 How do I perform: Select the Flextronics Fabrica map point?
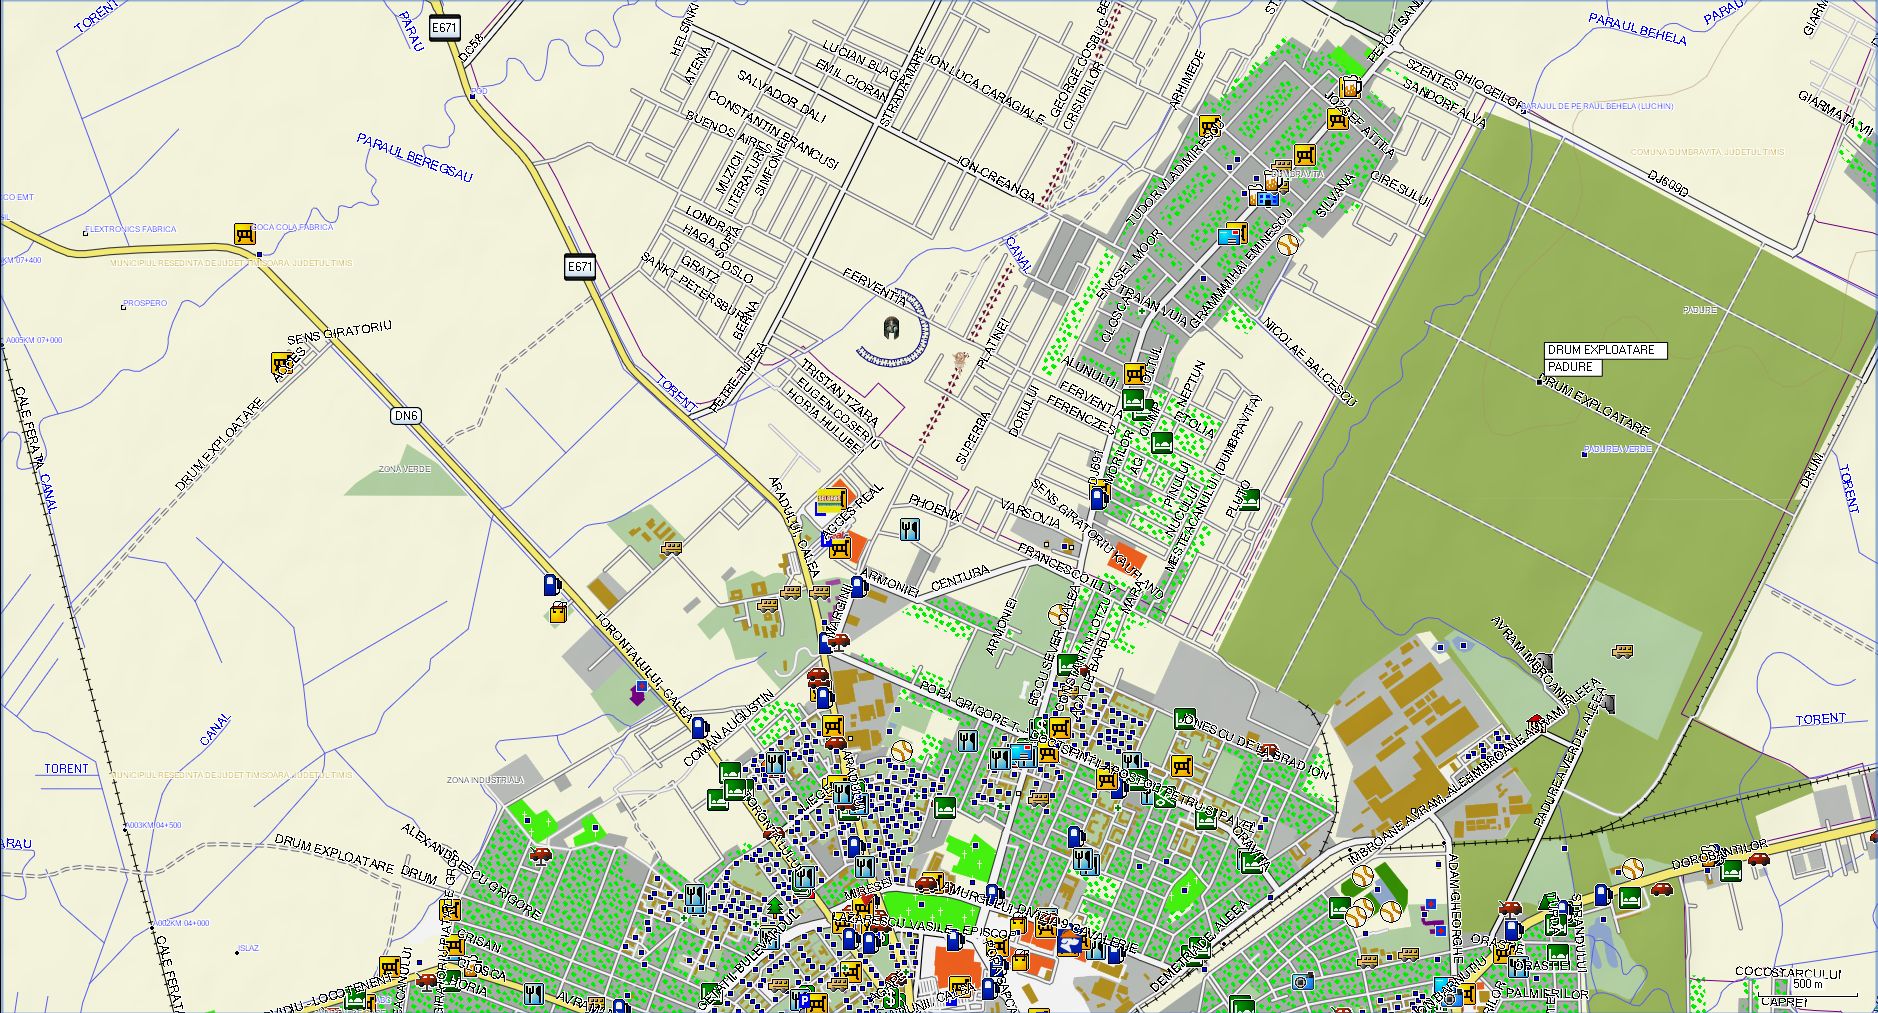pos(85,233)
